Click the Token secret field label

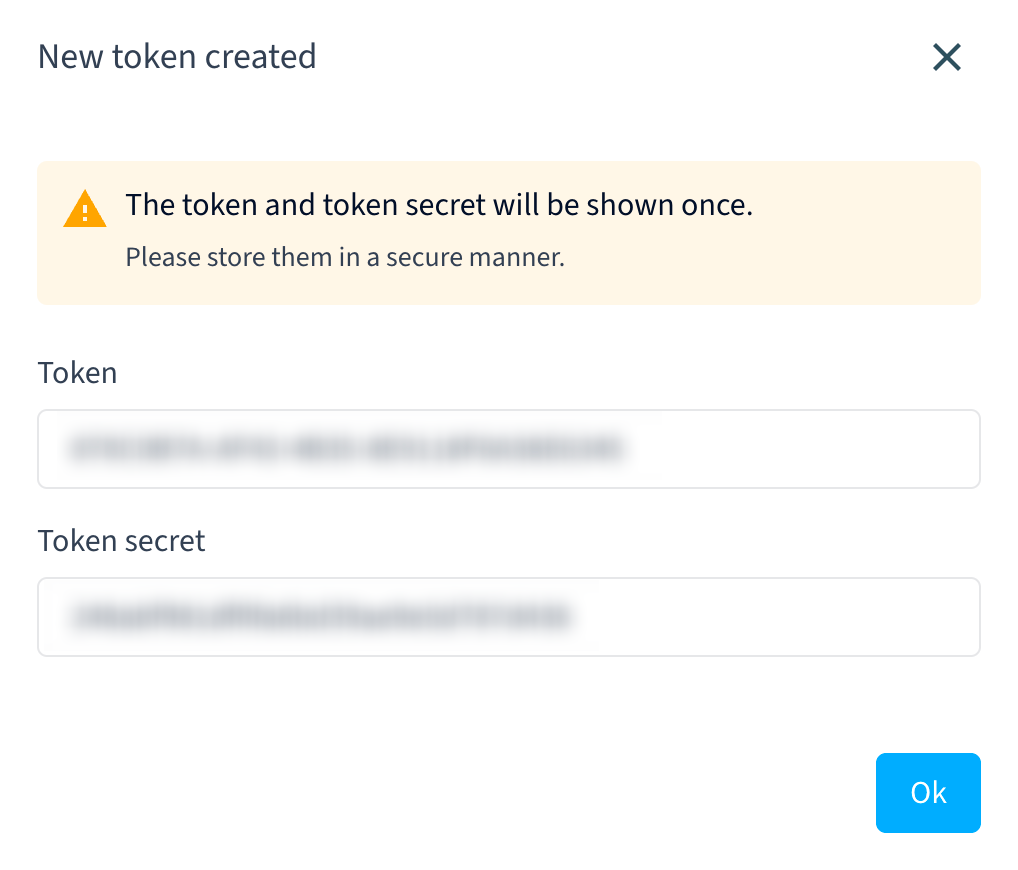pyautogui.click(x=121, y=541)
